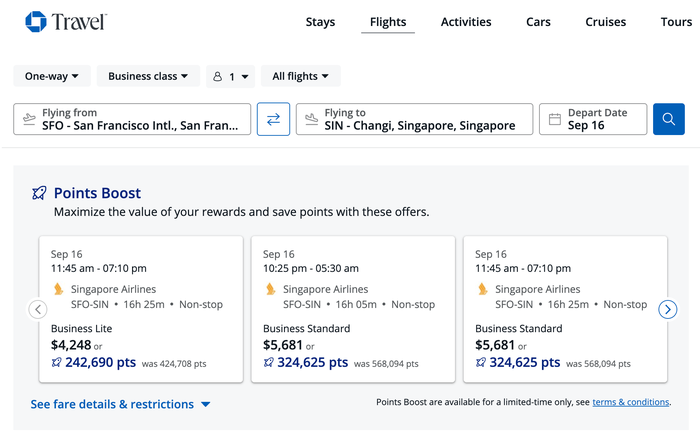This screenshot has height=434, width=700.
Task: Click the Points Boost rocket icon in heading
Action: 39,193
